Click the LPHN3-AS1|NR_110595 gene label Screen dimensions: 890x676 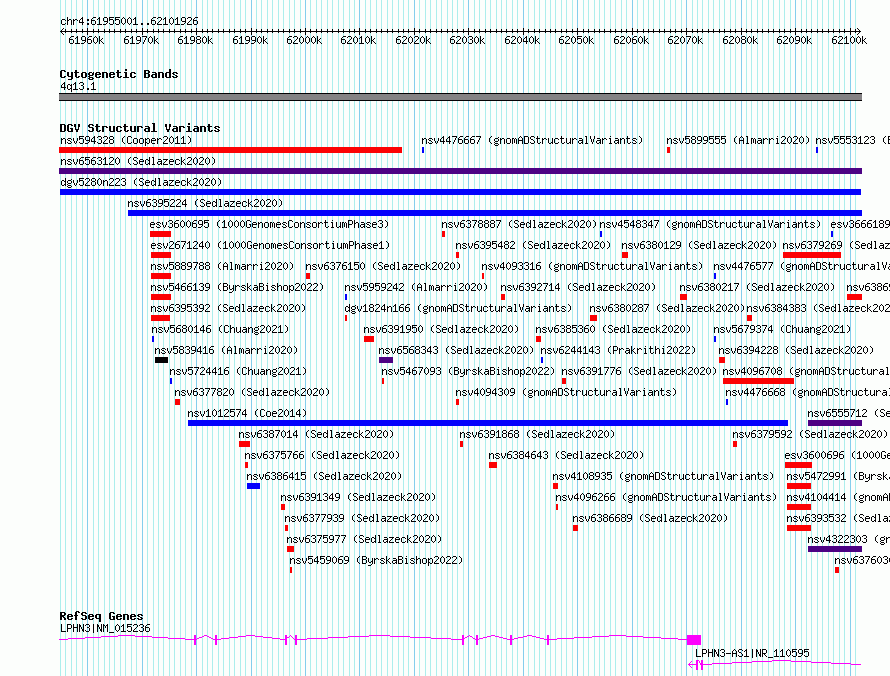[752, 653]
